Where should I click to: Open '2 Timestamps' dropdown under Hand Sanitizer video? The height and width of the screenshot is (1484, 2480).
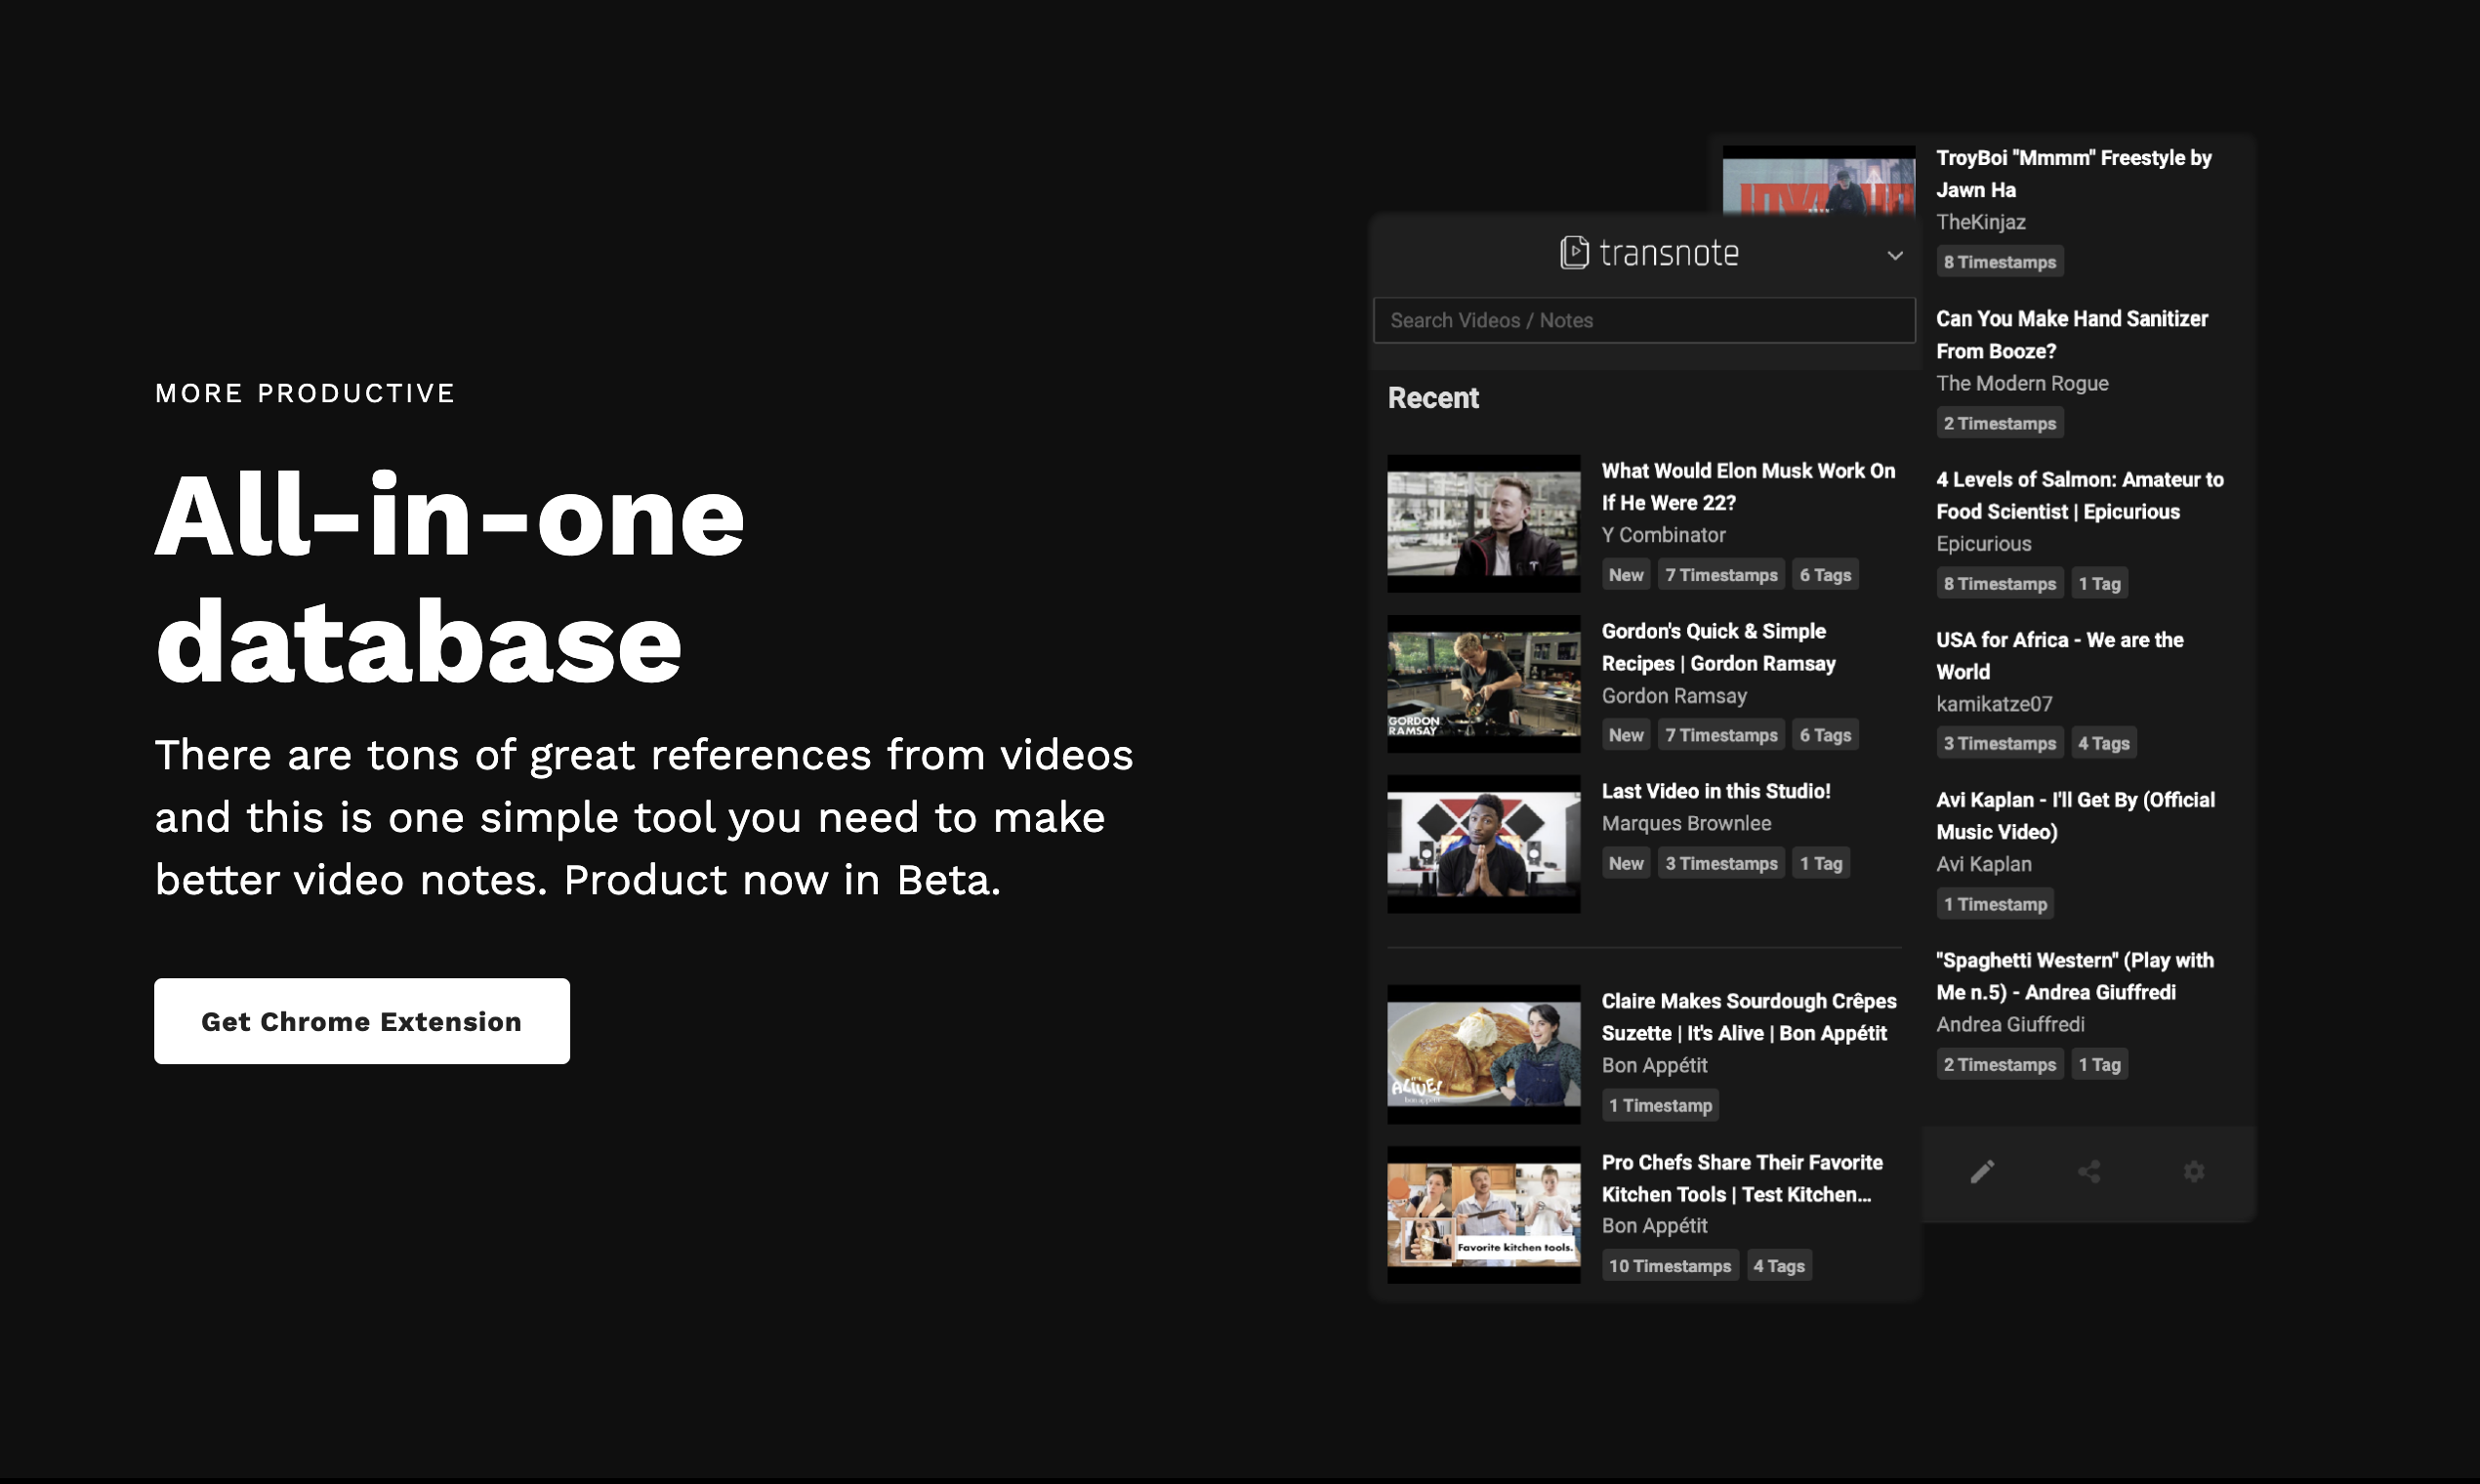tap(1999, 422)
